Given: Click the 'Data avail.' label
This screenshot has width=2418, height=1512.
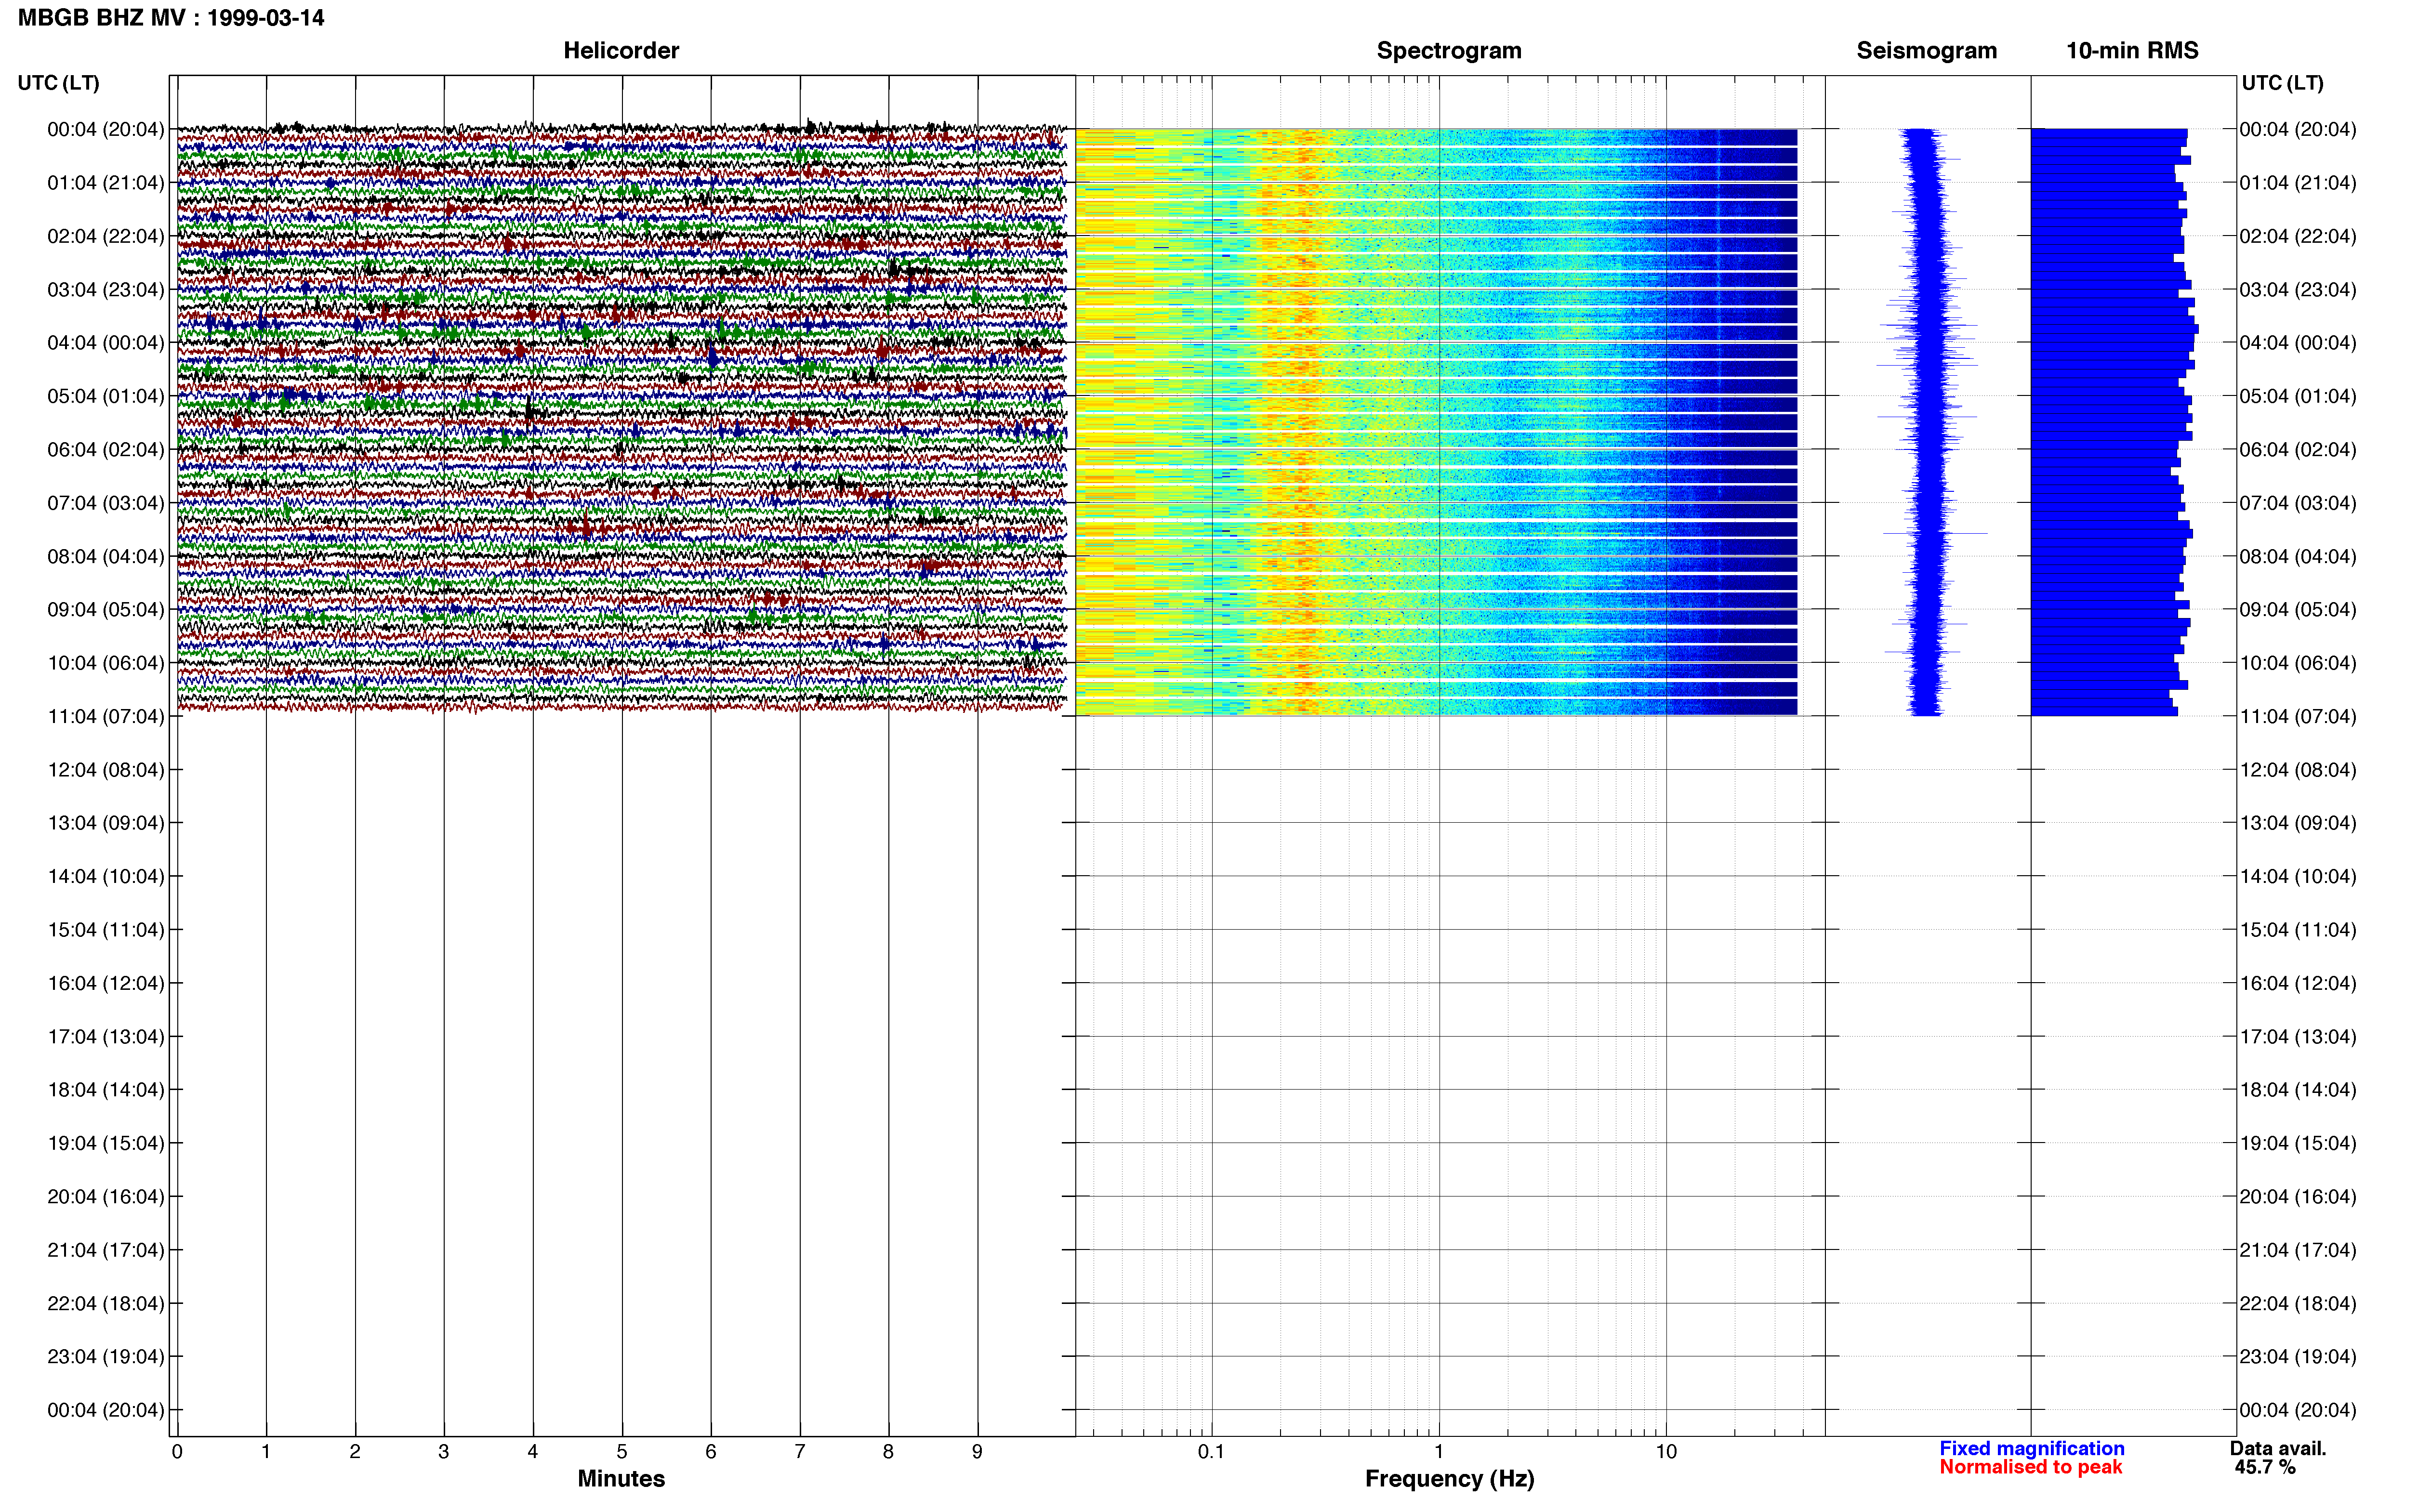Looking at the screenshot, I should [2278, 1448].
